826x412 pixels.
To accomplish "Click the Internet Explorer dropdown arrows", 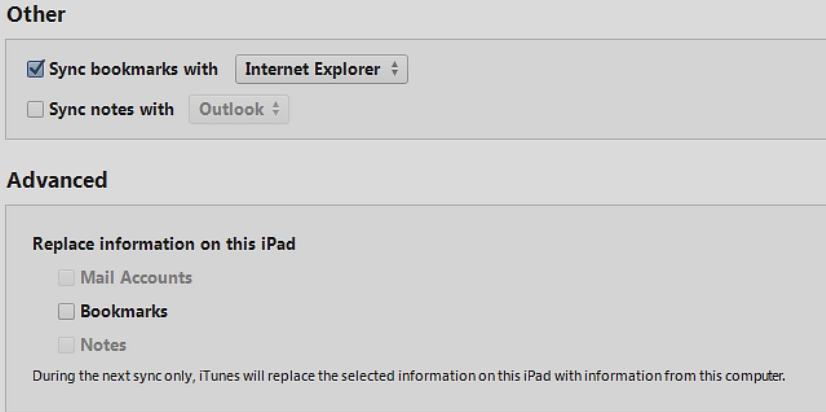I will pyautogui.click(x=394, y=70).
